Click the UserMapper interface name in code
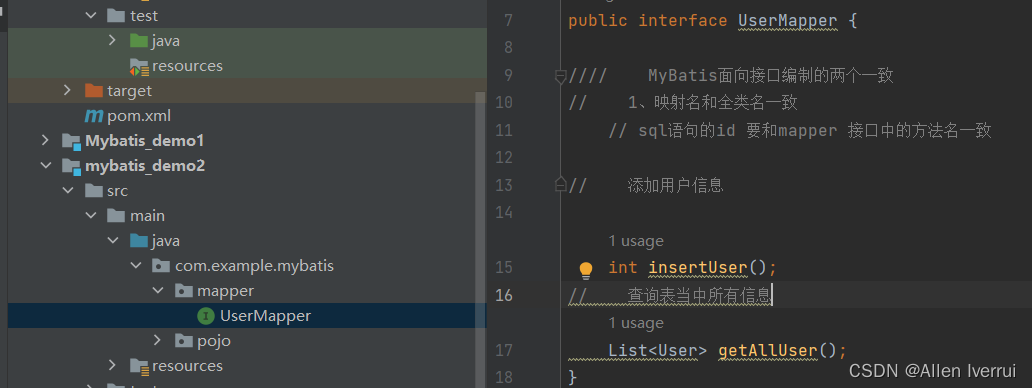1032x388 pixels. coord(788,20)
